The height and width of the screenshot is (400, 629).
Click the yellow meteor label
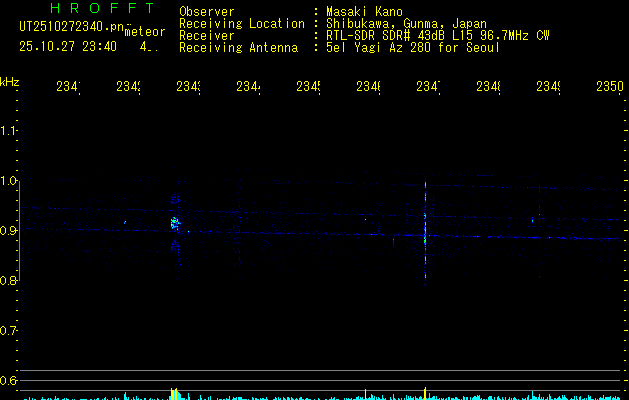point(145,32)
